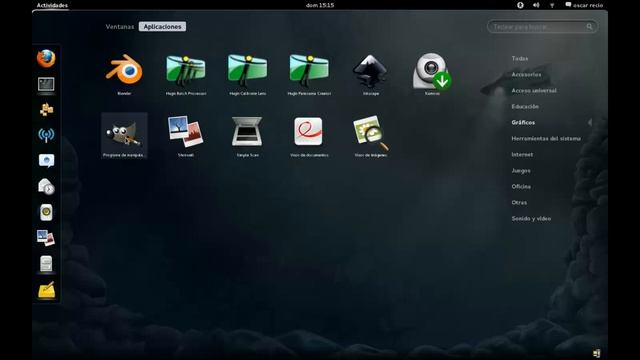The height and width of the screenshot is (360, 640).
Task: Select the Juegos category
Action: (521, 171)
